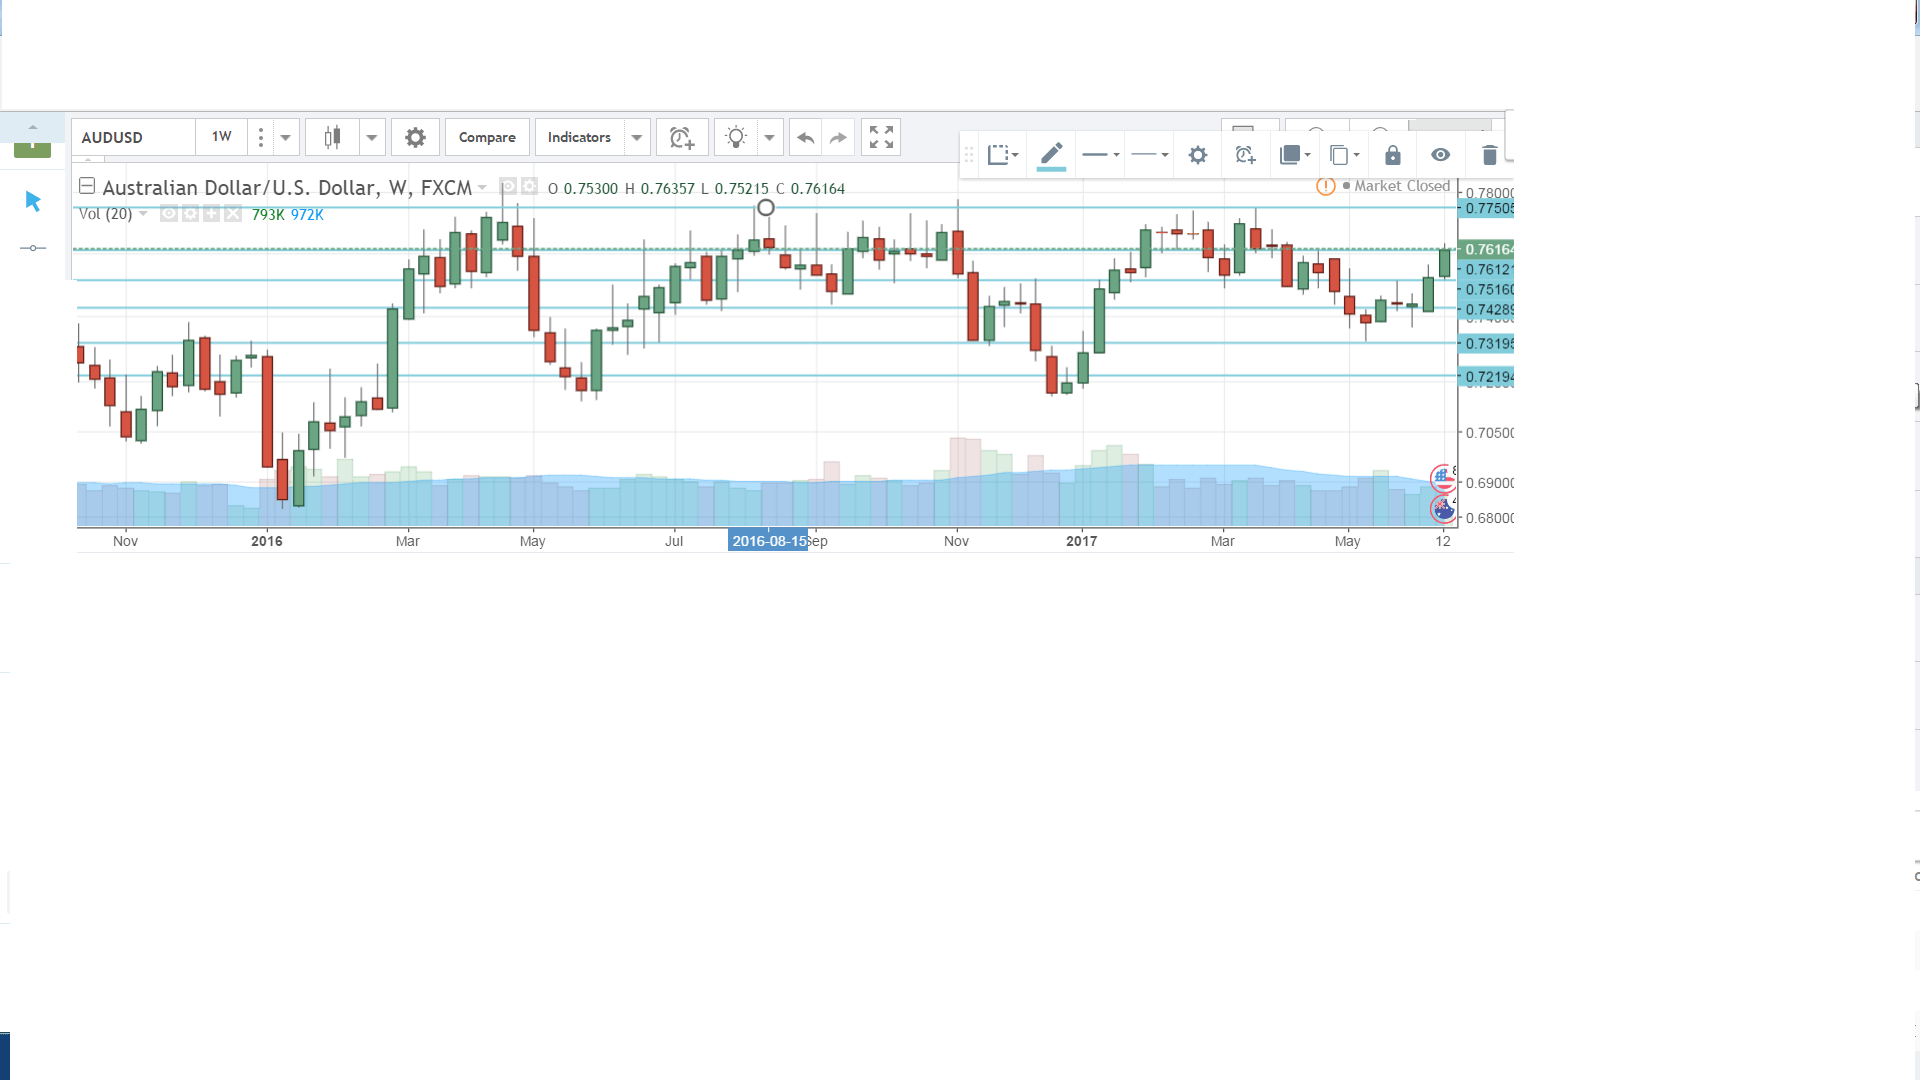Click the current price label 0.76164

pos(1487,249)
